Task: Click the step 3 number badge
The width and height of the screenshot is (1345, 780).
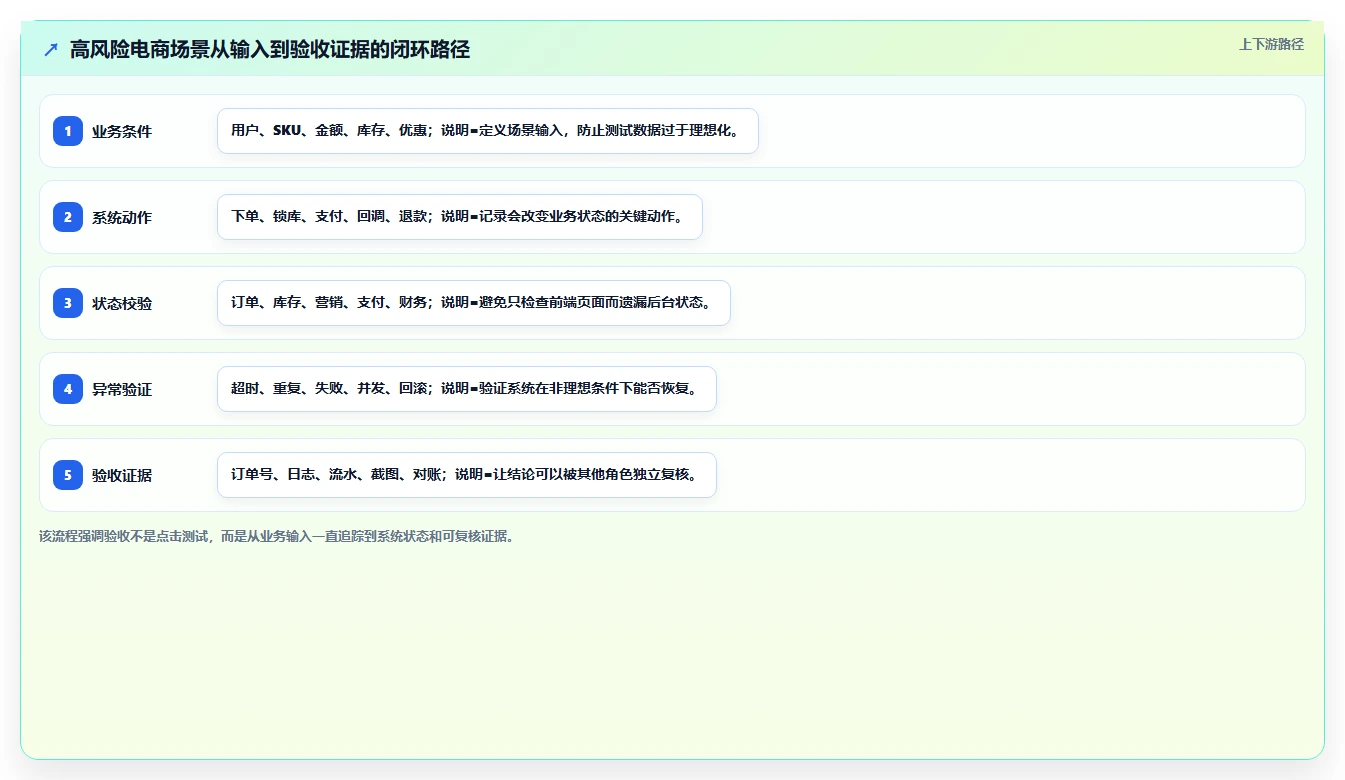Action: coord(68,303)
